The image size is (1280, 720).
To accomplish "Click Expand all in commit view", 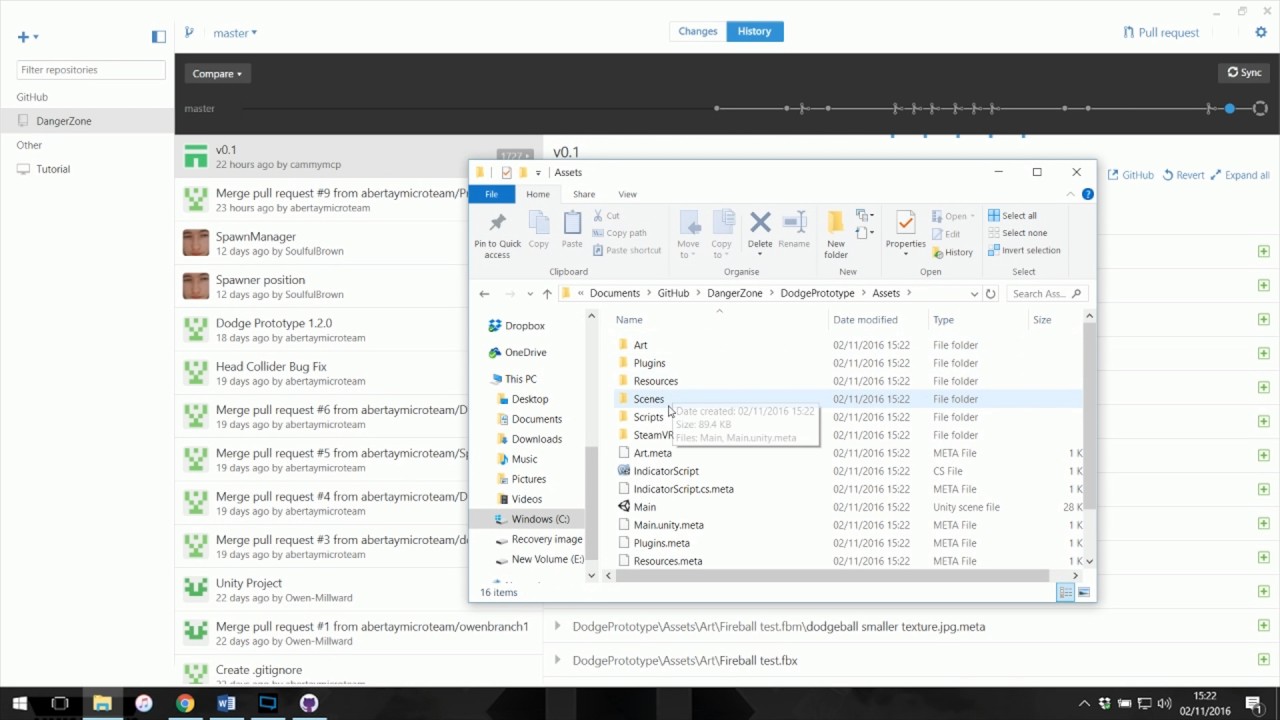I will pos(1240,175).
